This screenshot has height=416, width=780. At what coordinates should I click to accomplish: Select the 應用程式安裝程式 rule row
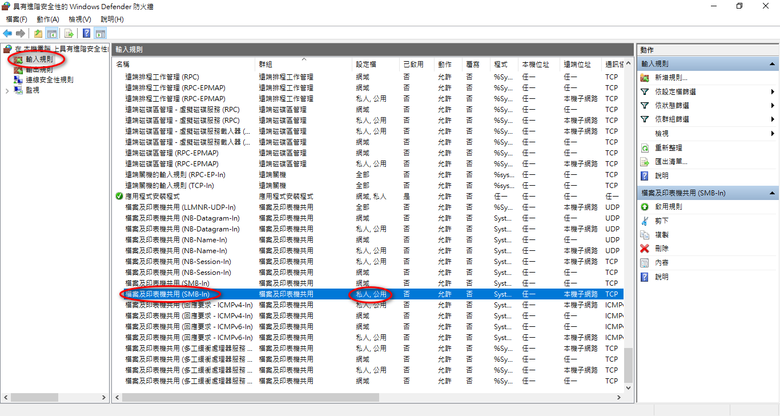coord(368,196)
